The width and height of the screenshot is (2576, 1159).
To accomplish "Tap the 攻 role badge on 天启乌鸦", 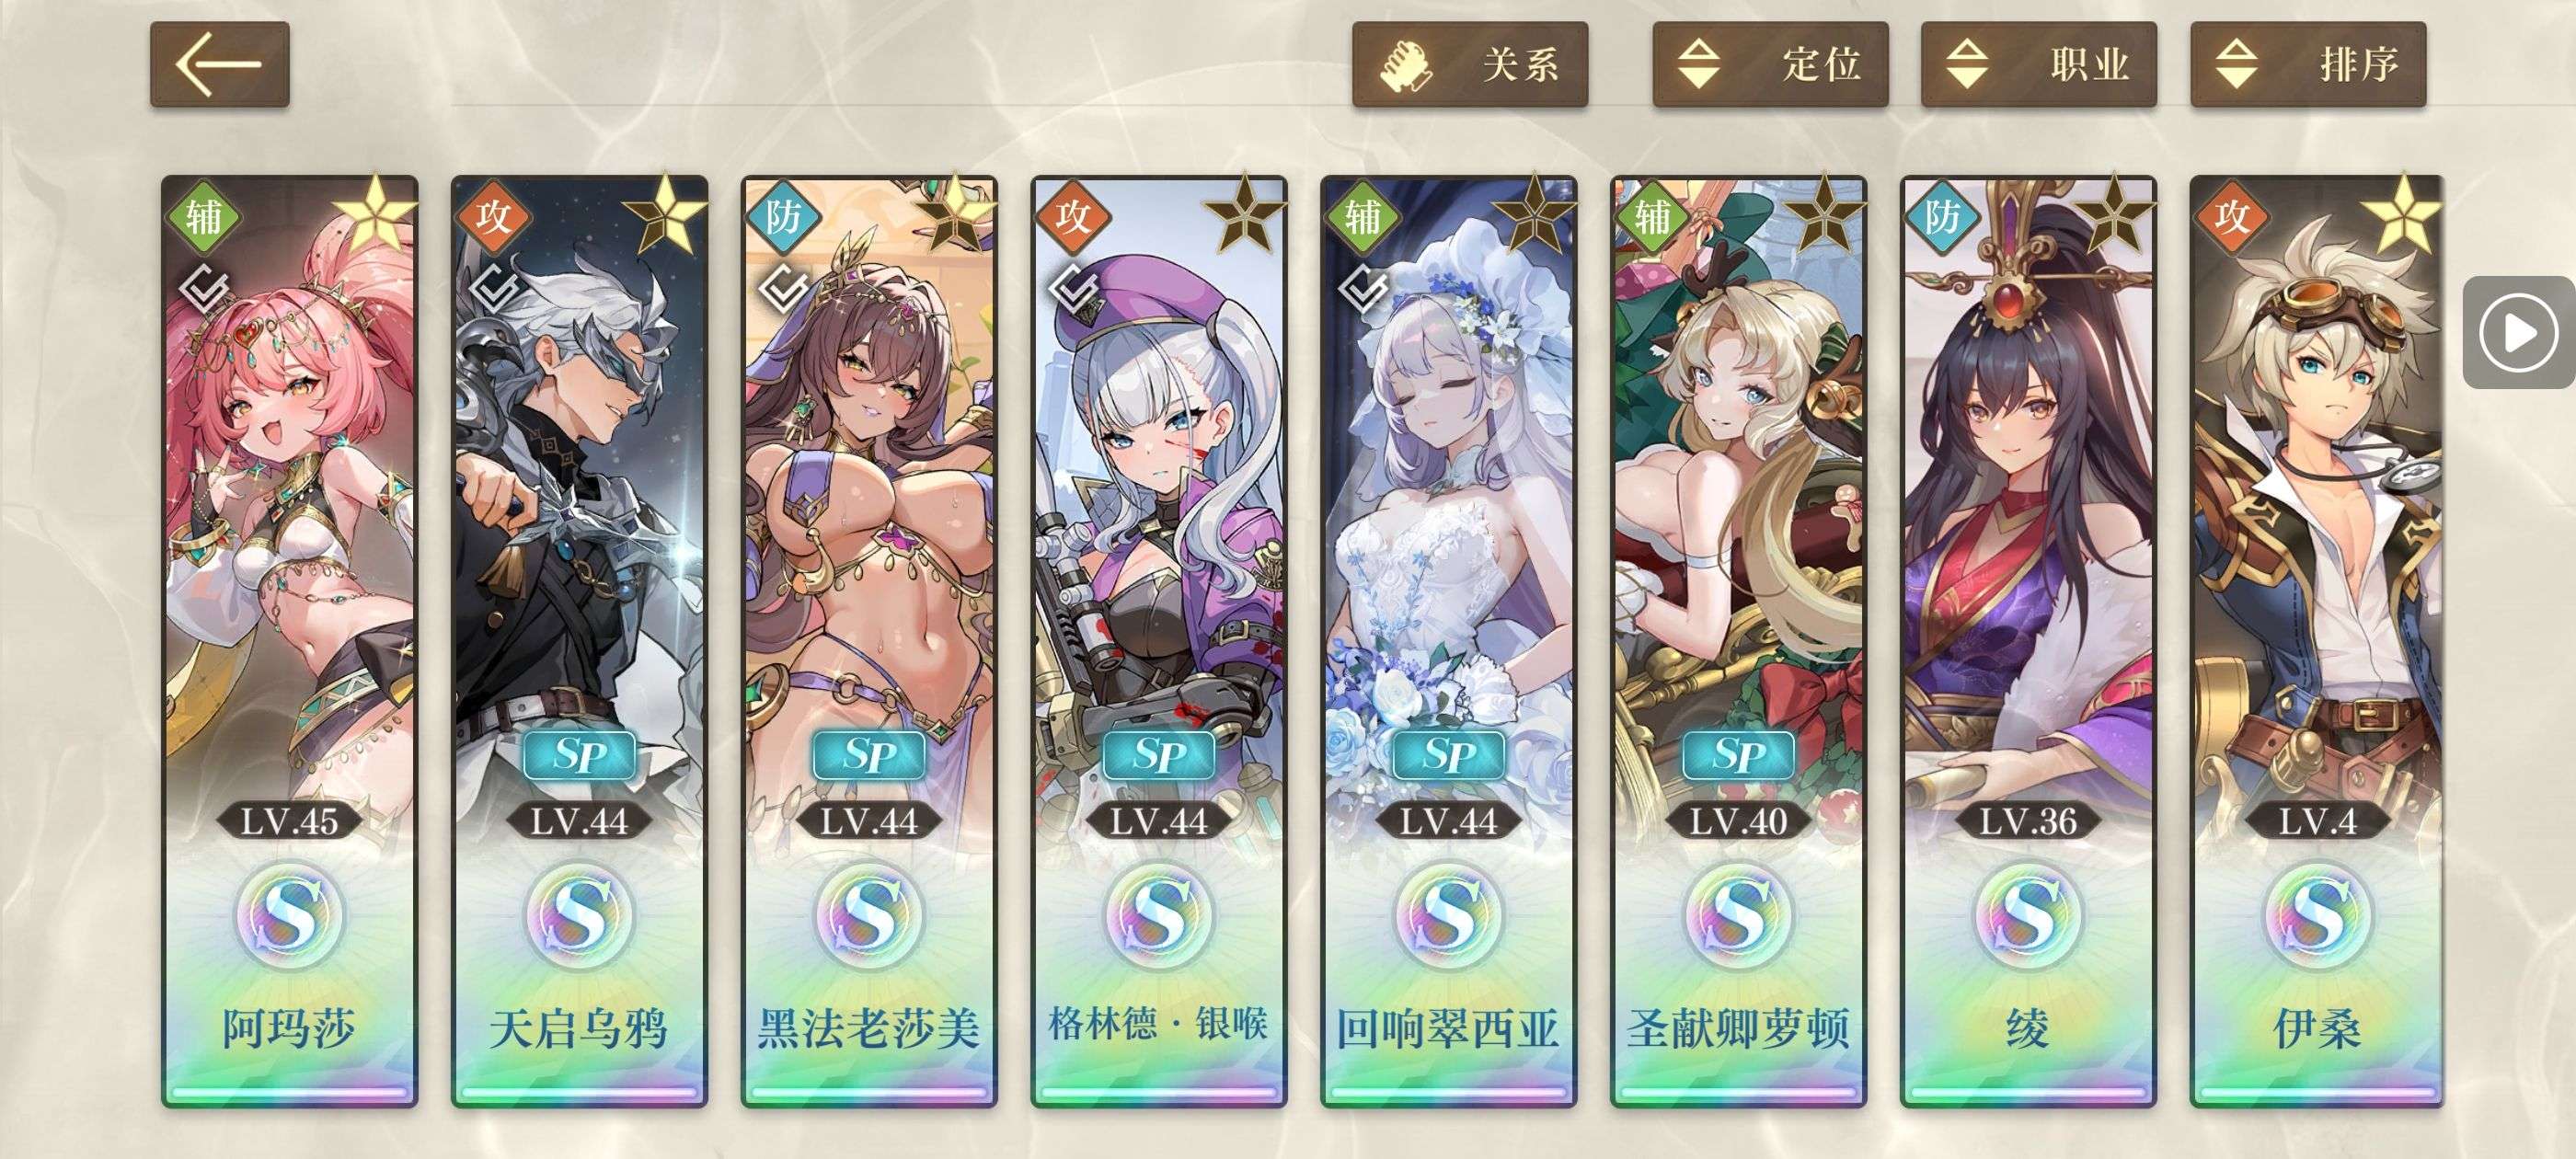I will pos(492,217).
